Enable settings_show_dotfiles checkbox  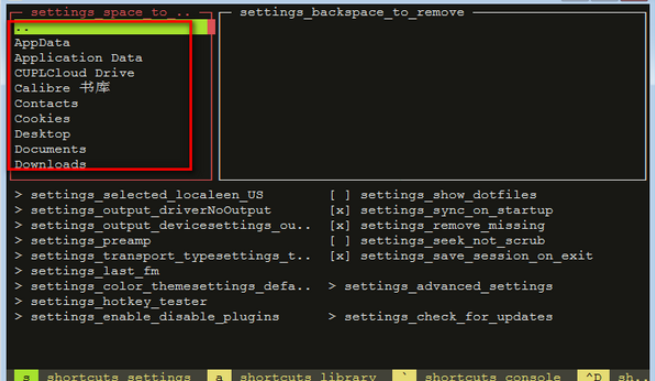click(340, 195)
